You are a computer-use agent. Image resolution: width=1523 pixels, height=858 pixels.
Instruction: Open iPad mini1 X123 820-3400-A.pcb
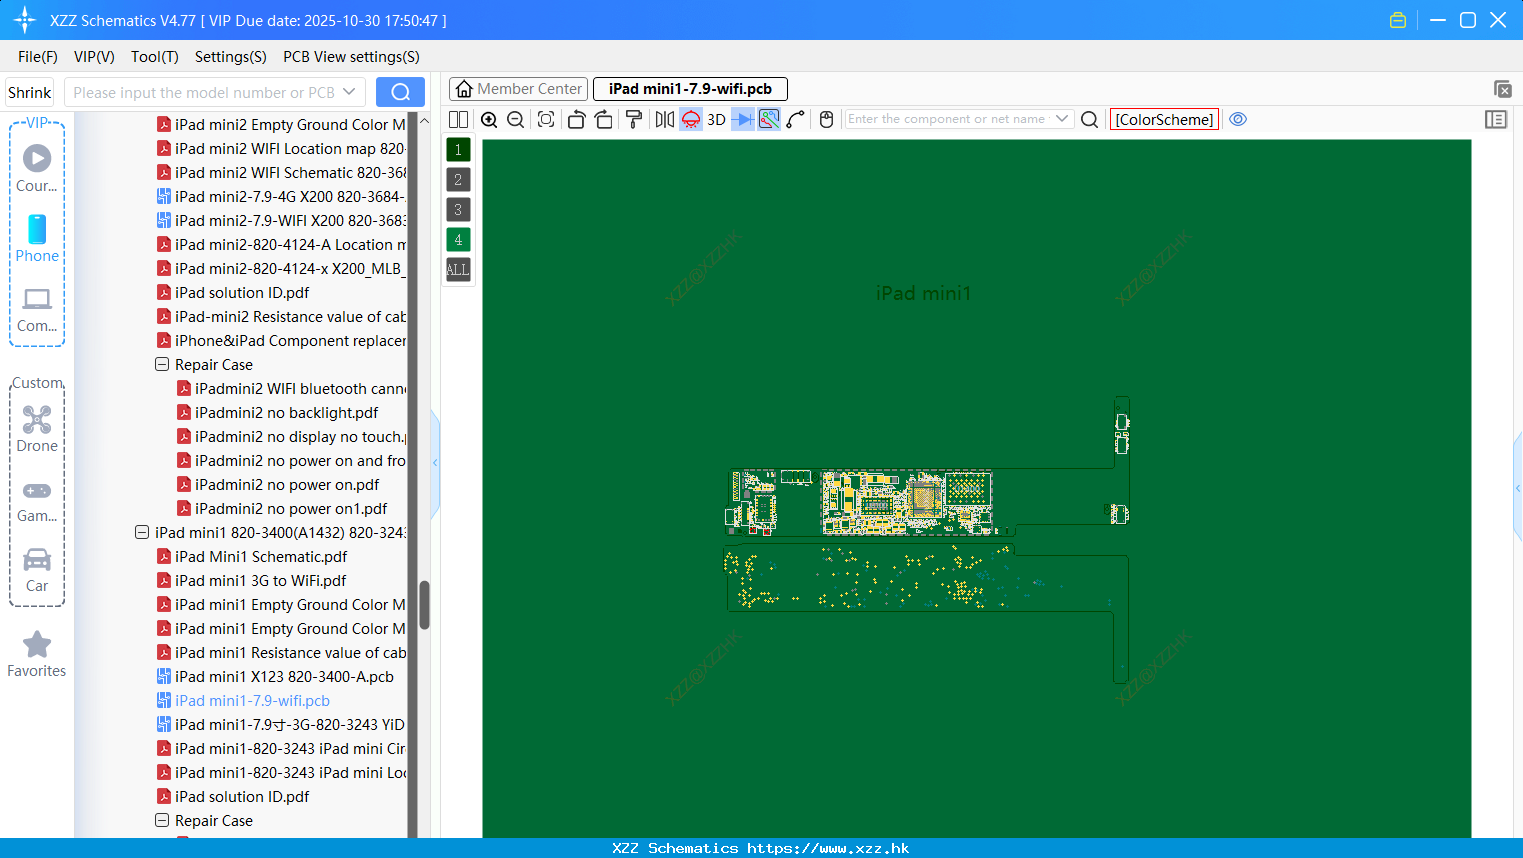[284, 677]
